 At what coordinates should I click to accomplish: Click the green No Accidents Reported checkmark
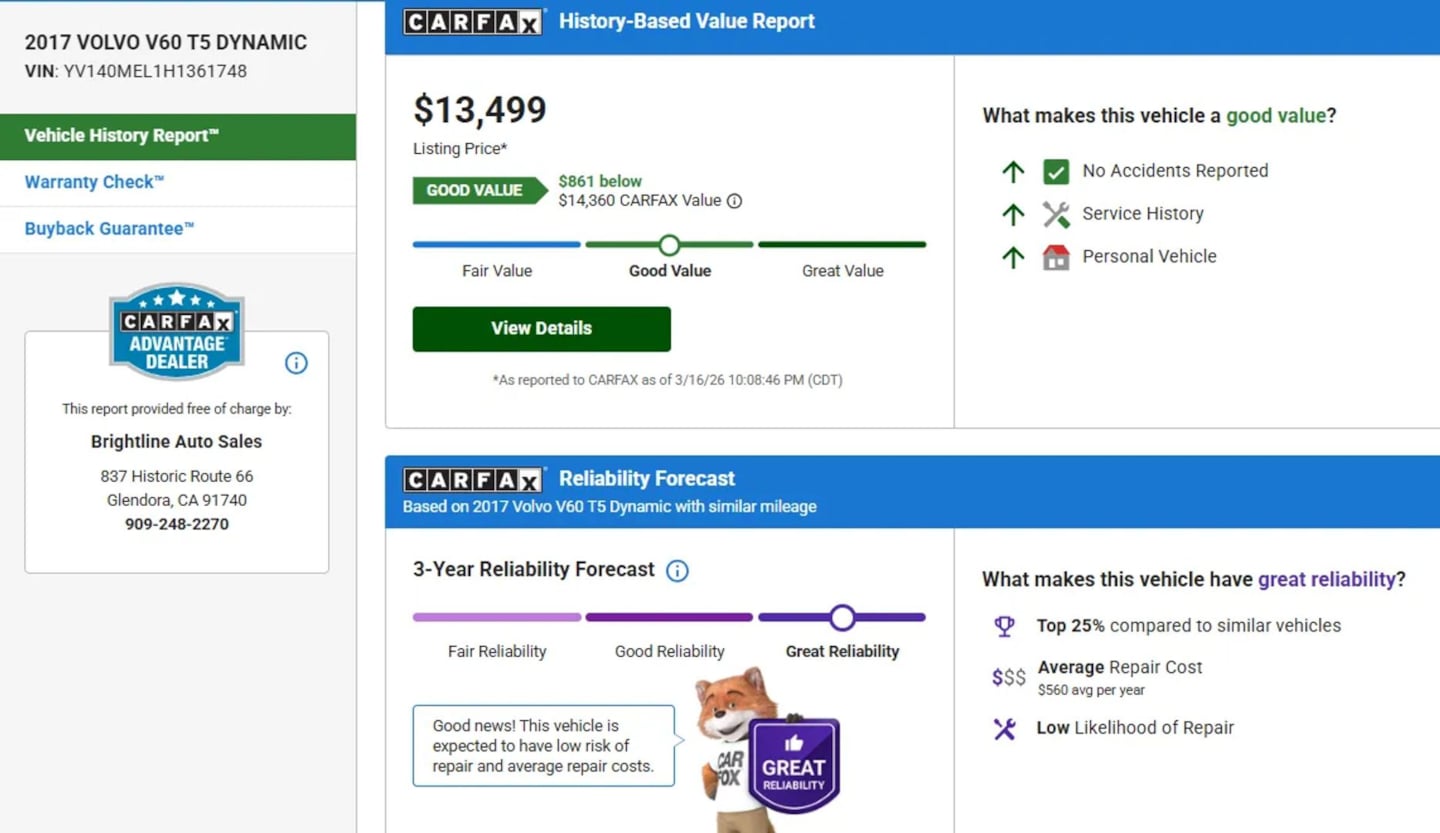1056,172
